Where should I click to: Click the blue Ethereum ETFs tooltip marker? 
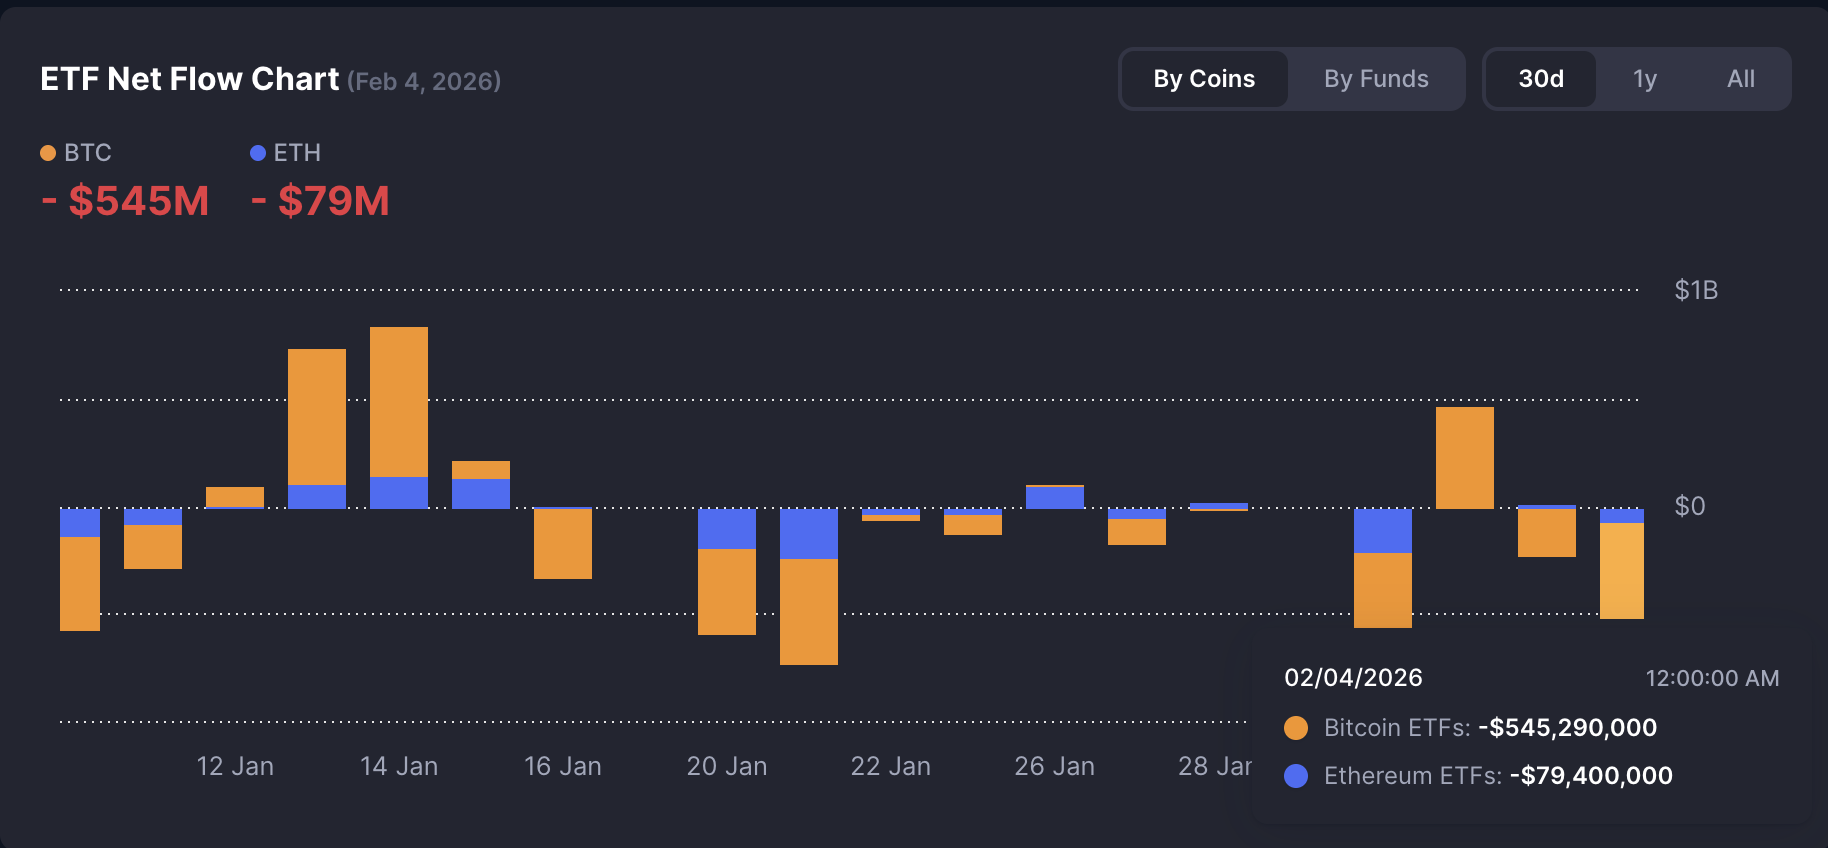pos(1296,776)
